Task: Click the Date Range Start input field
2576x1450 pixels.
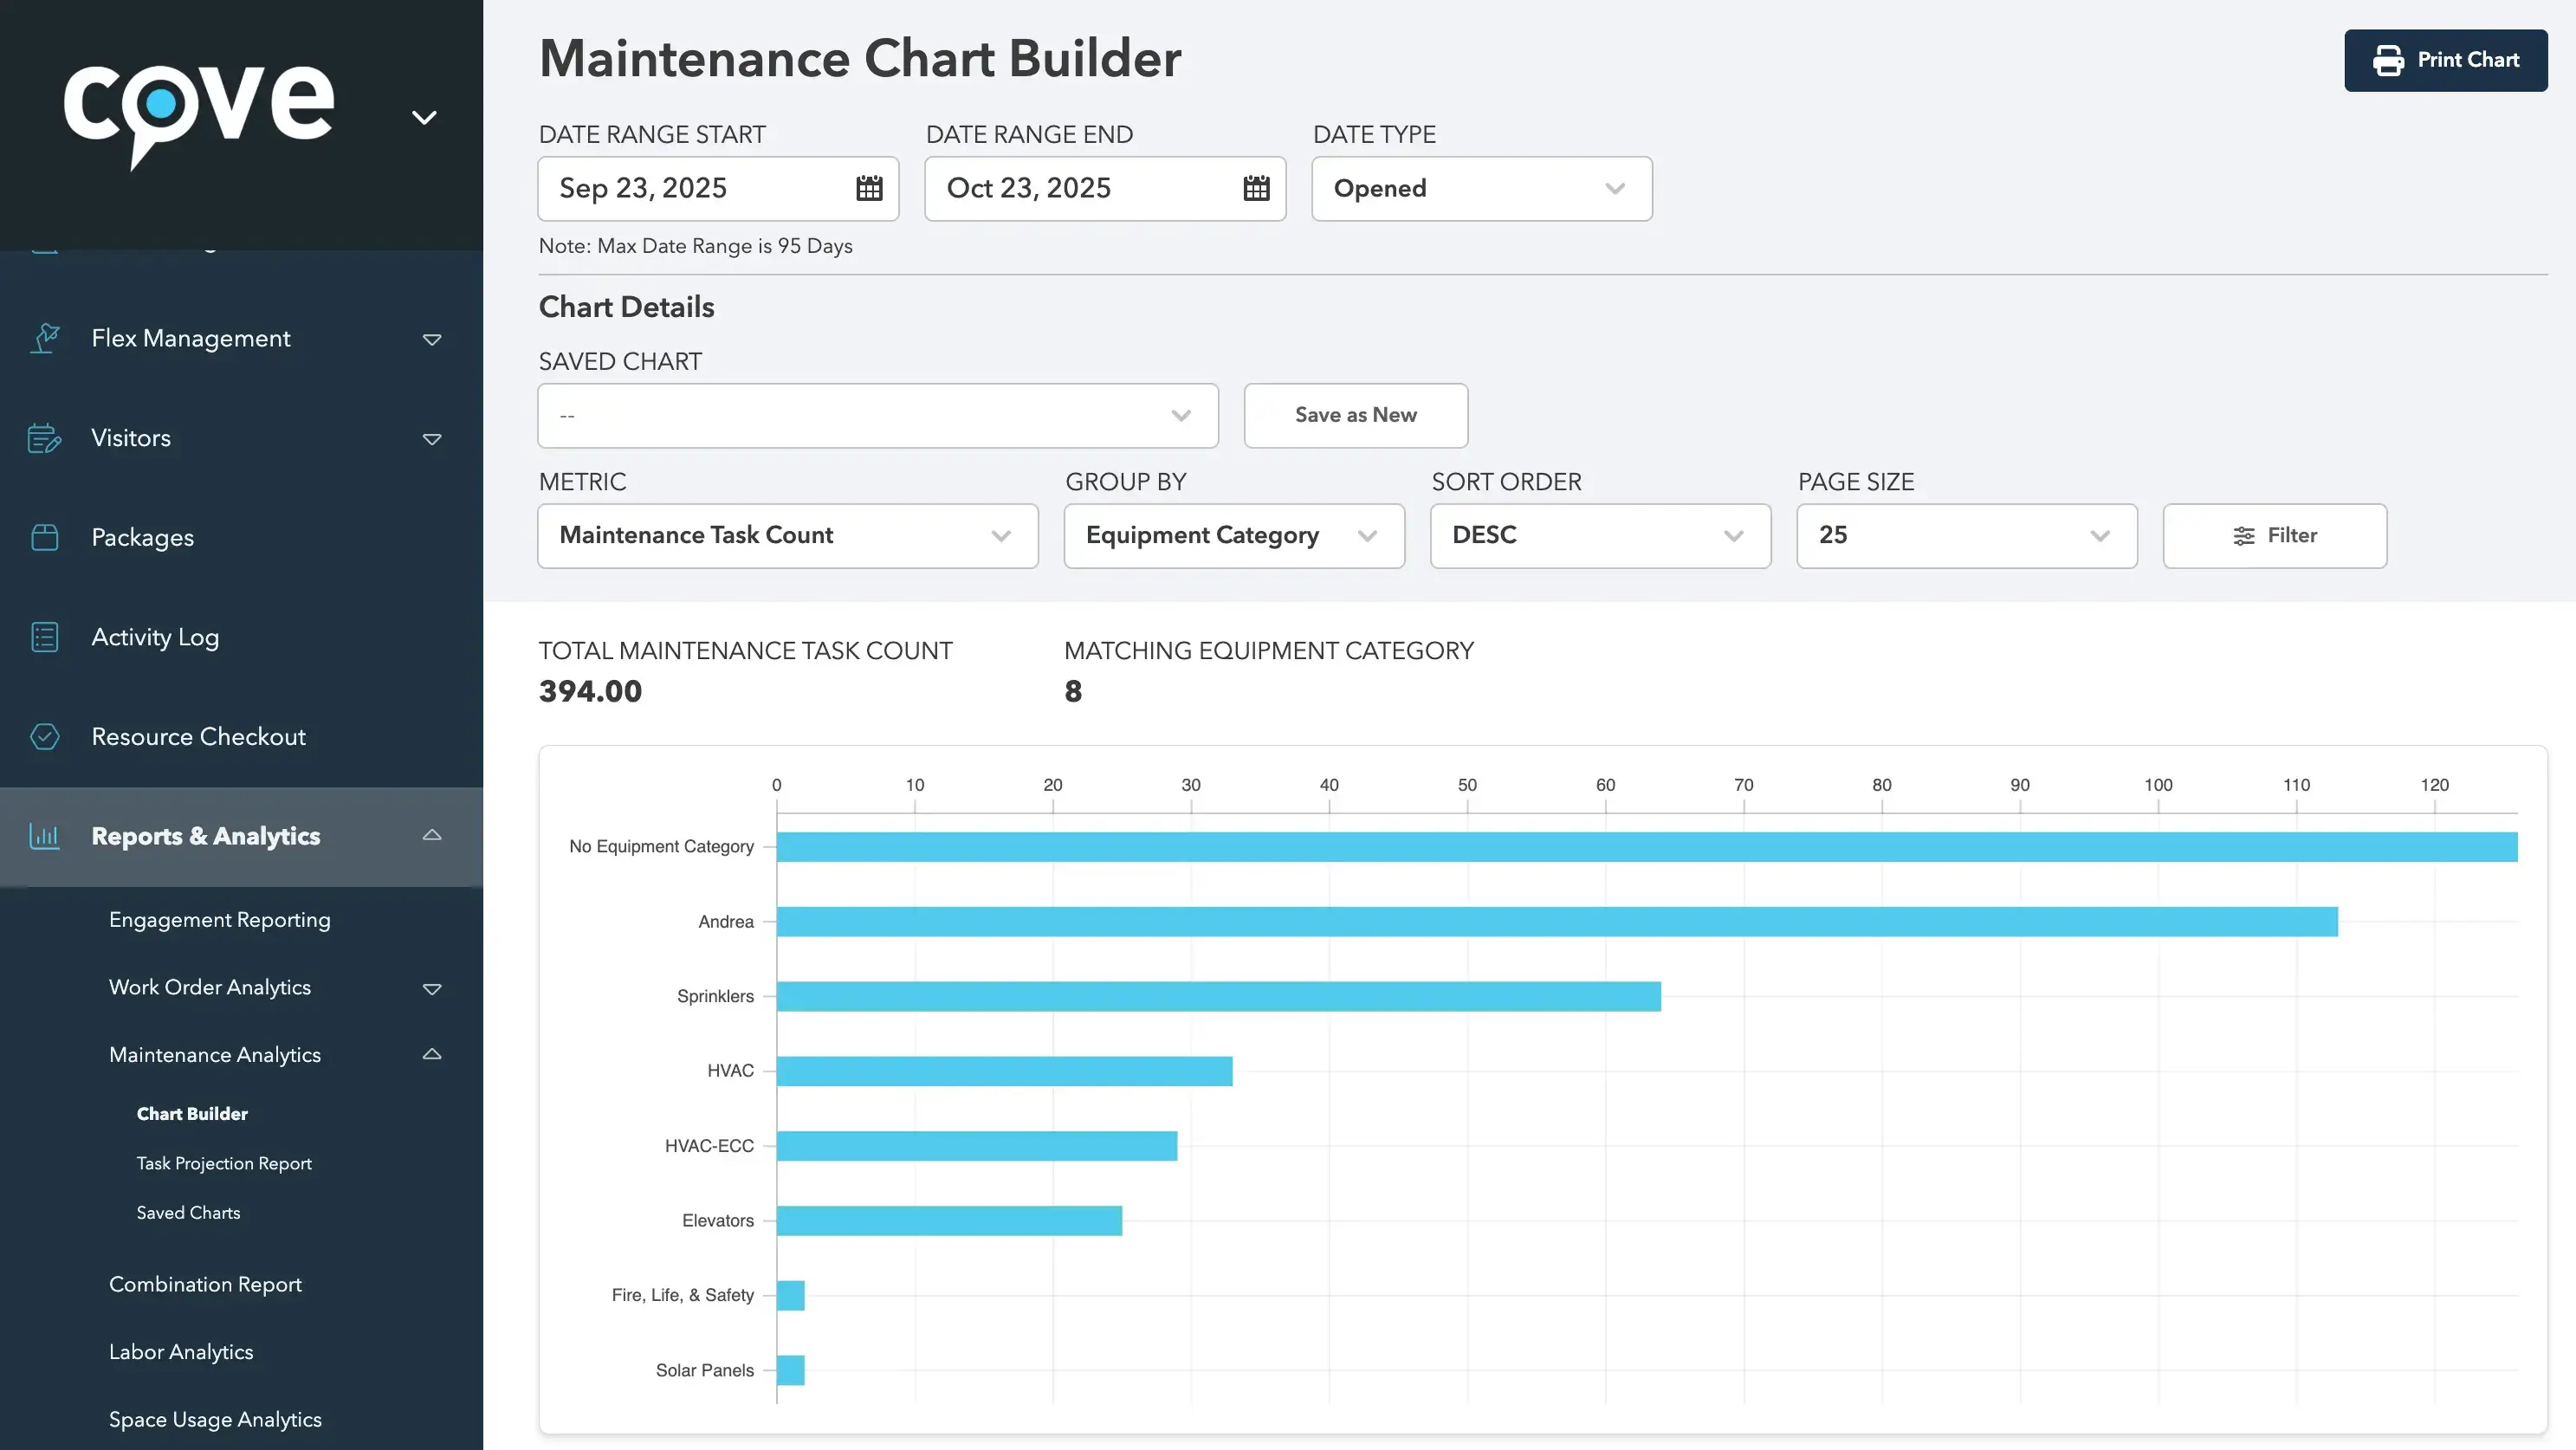Action: (x=700, y=189)
